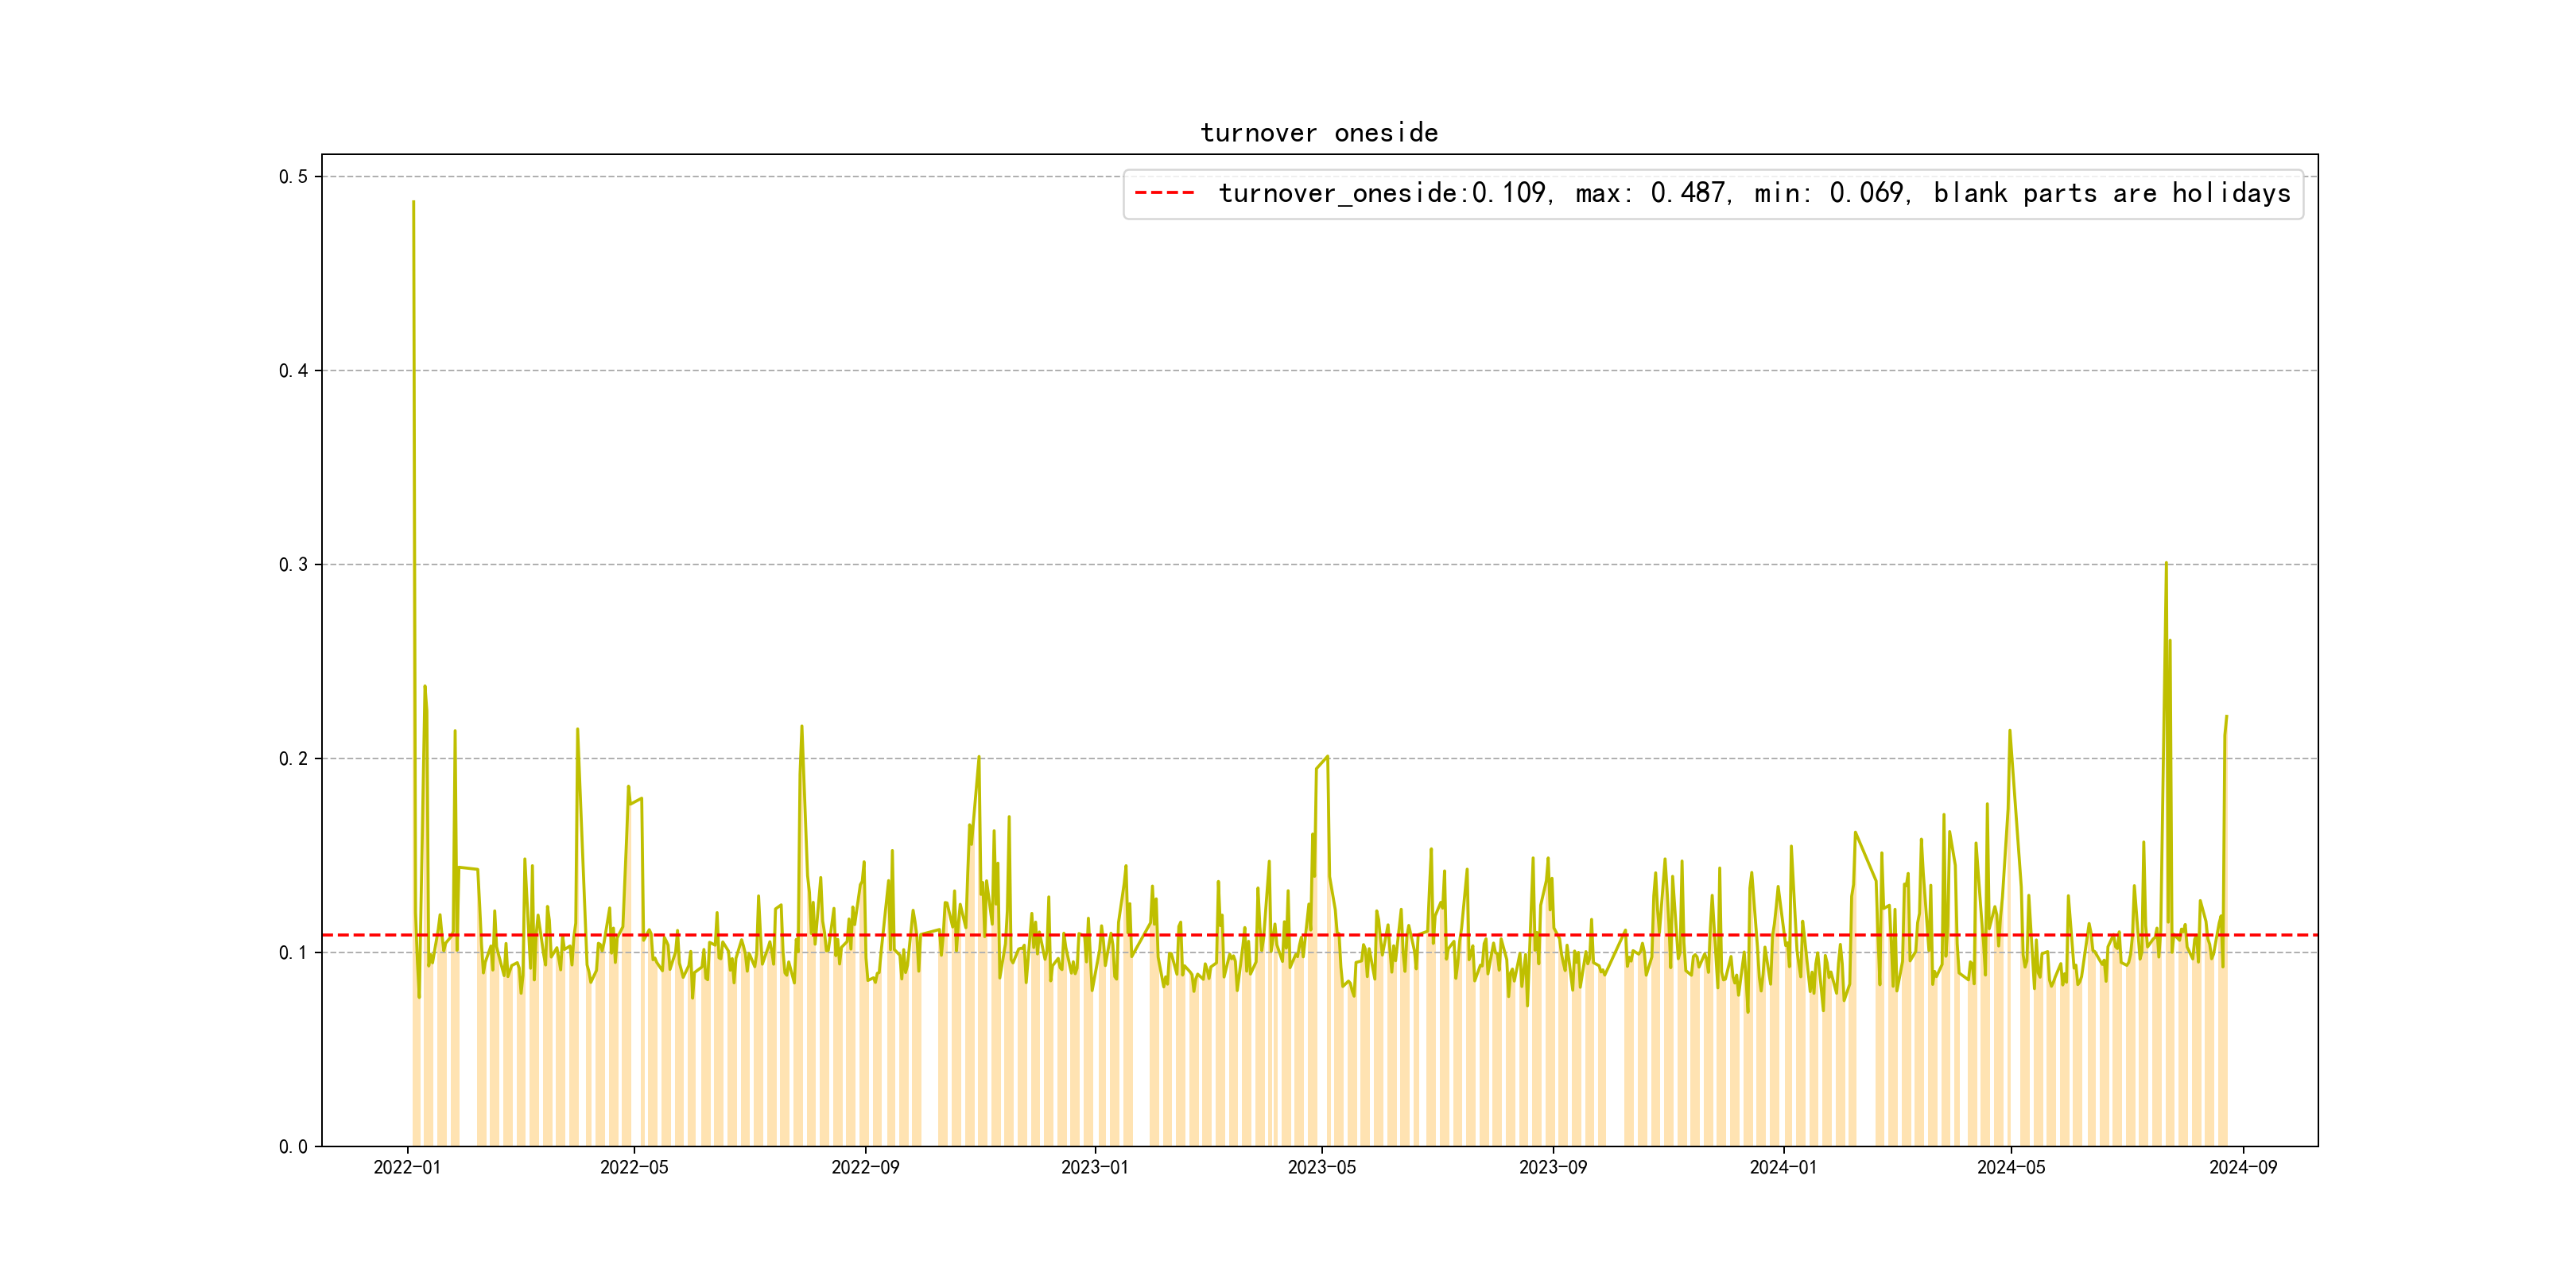
Task: Click the 2024-01 x-axis date label
Action: point(1783,1168)
